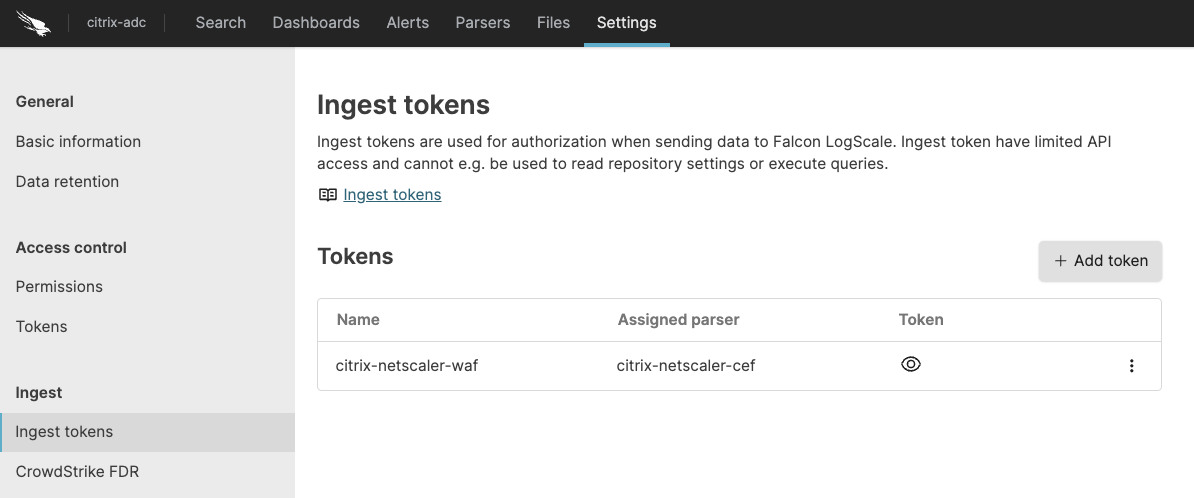
Task: Select Basic information in the sidebar
Action: point(78,142)
